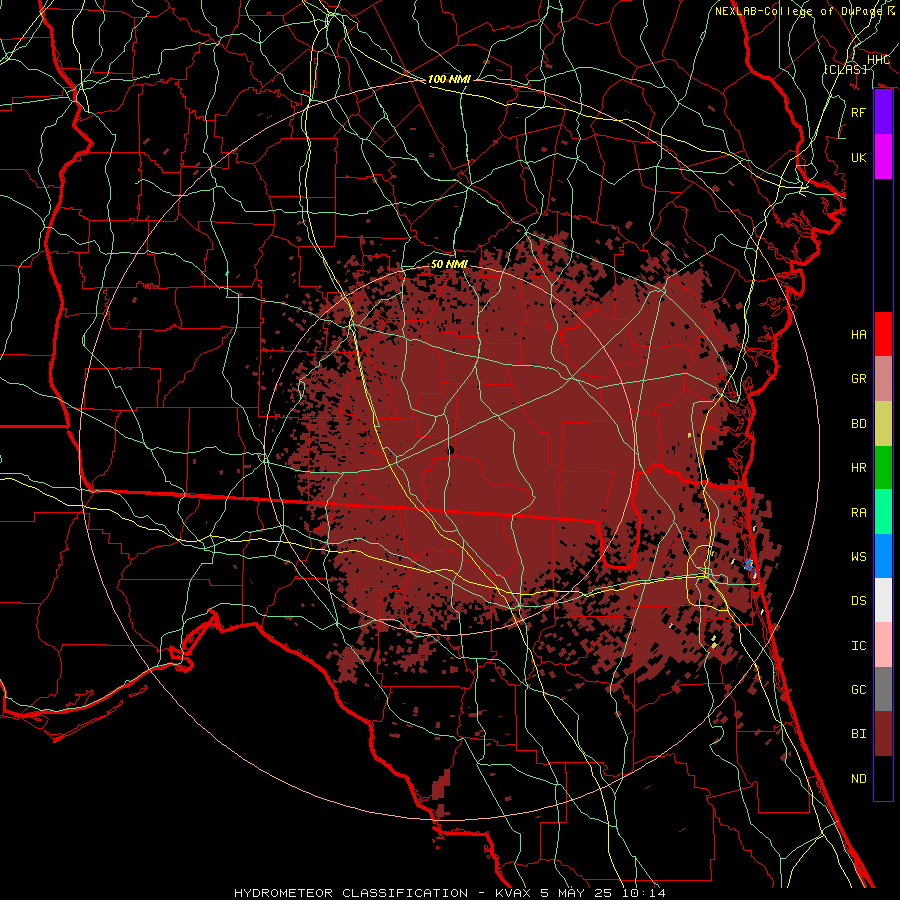The width and height of the screenshot is (900, 900).
Task: Click the RA legend label
Action: point(859,513)
